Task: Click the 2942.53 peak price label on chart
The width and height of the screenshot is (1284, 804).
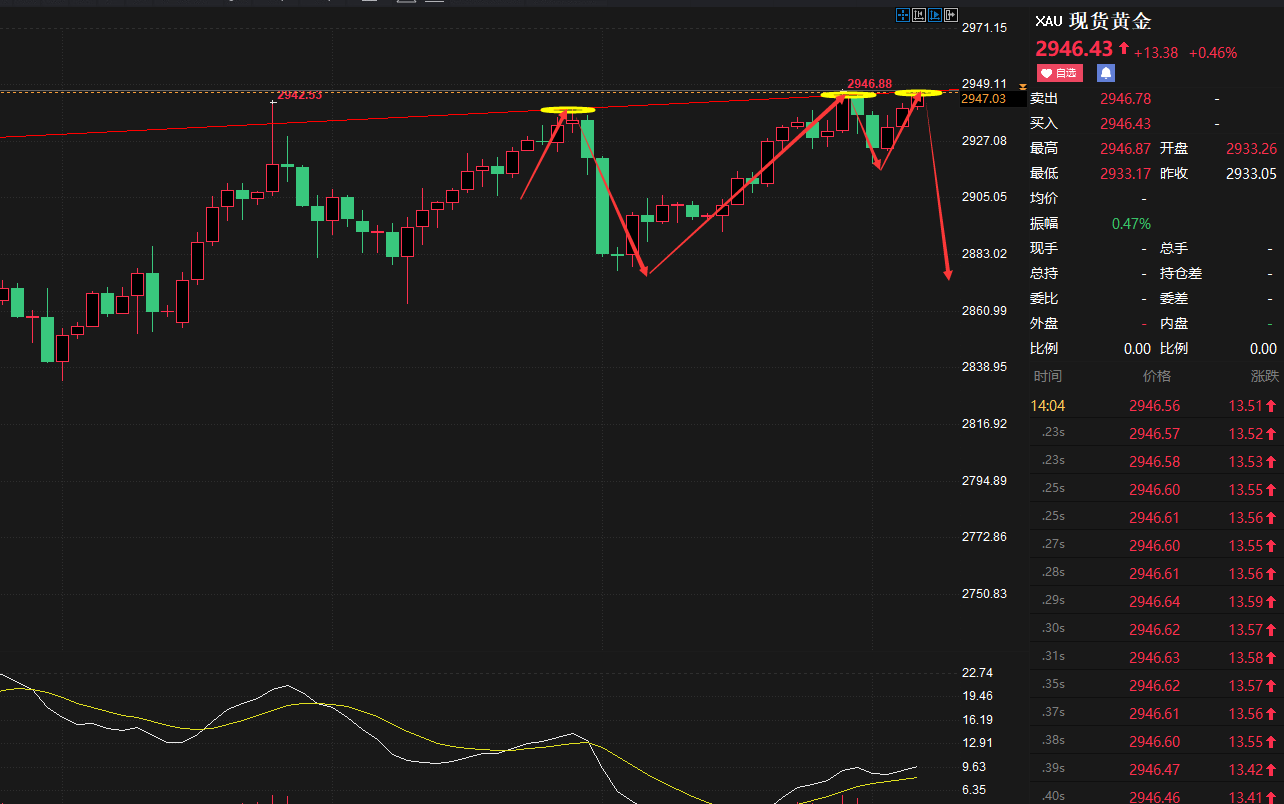Action: 300,95
